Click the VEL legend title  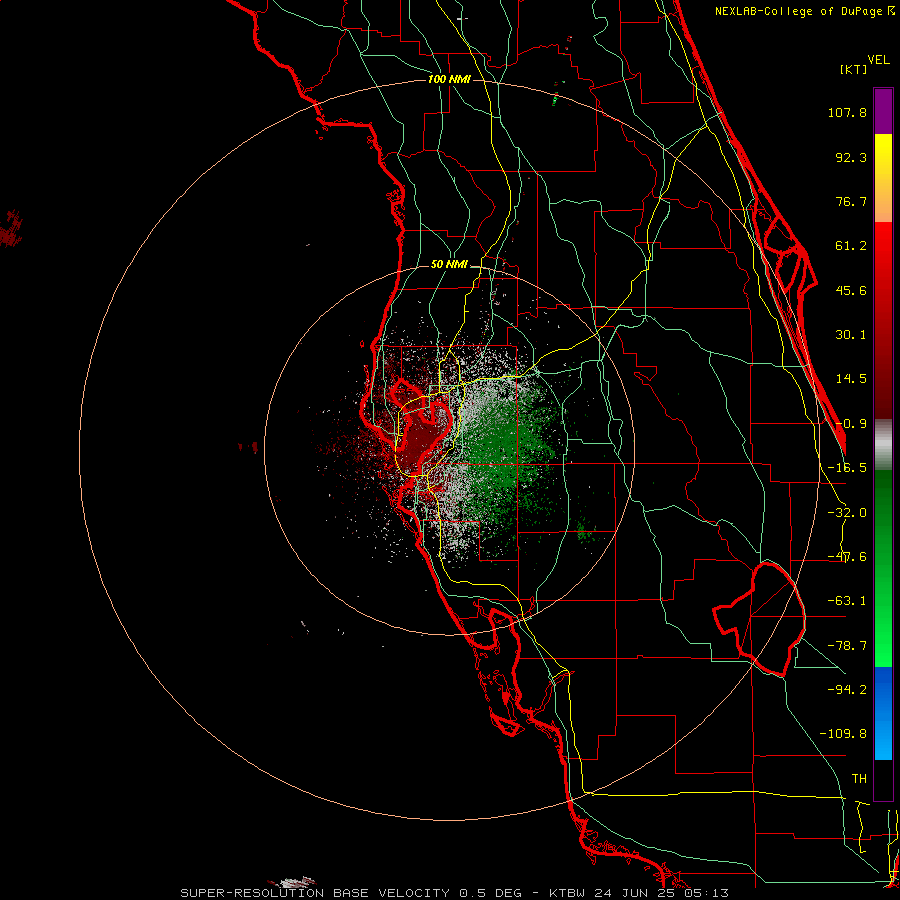click(878, 60)
